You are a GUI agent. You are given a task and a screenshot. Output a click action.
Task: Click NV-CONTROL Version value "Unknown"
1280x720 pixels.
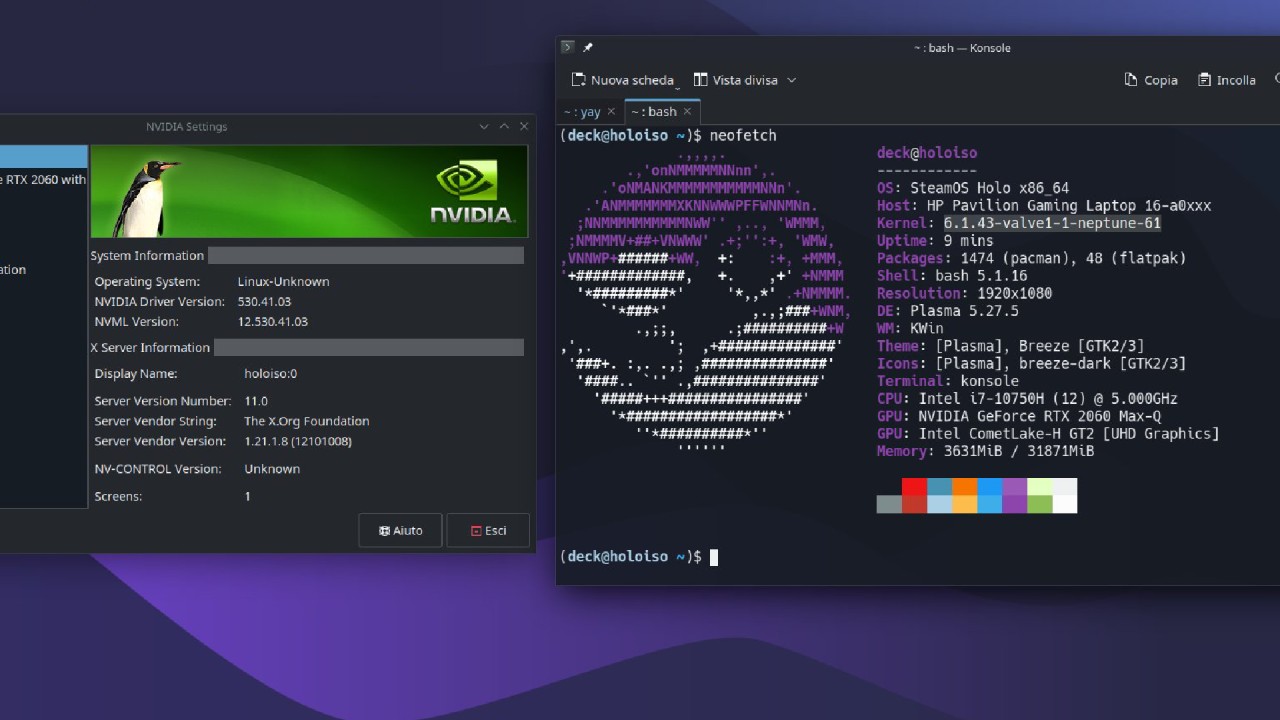(272, 469)
